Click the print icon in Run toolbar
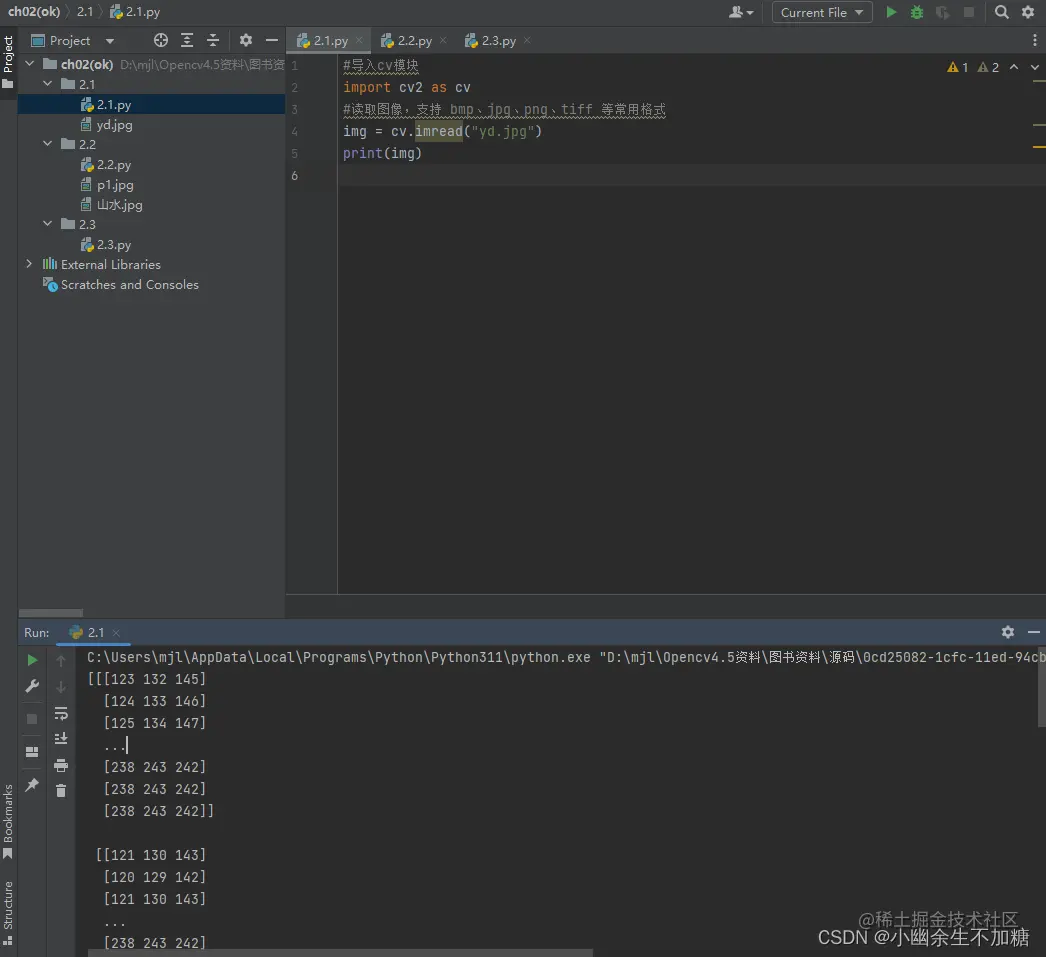Viewport: 1046px width, 957px height. pyautogui.click(x=61, y=765)
